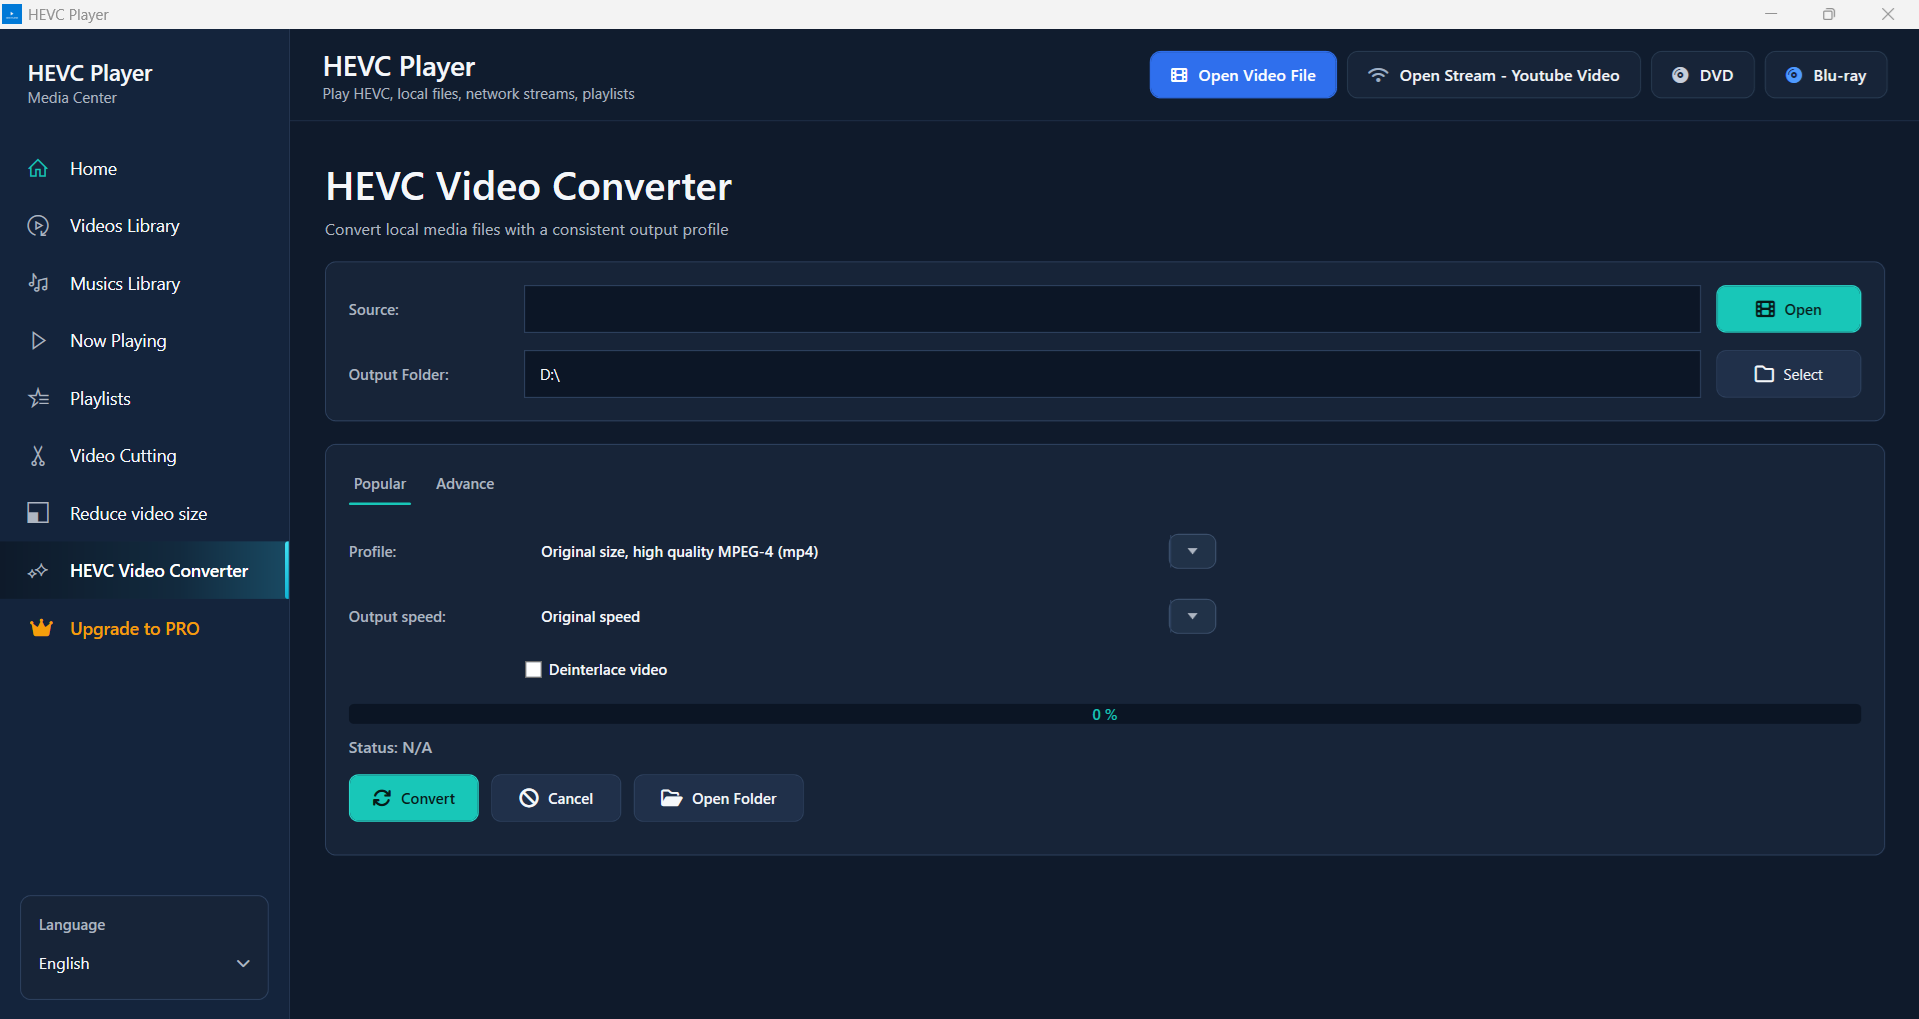This screenshot has width=1919, height=1019.
Task: Click the Output Folder path field
Action: (x=1112, y=374)
